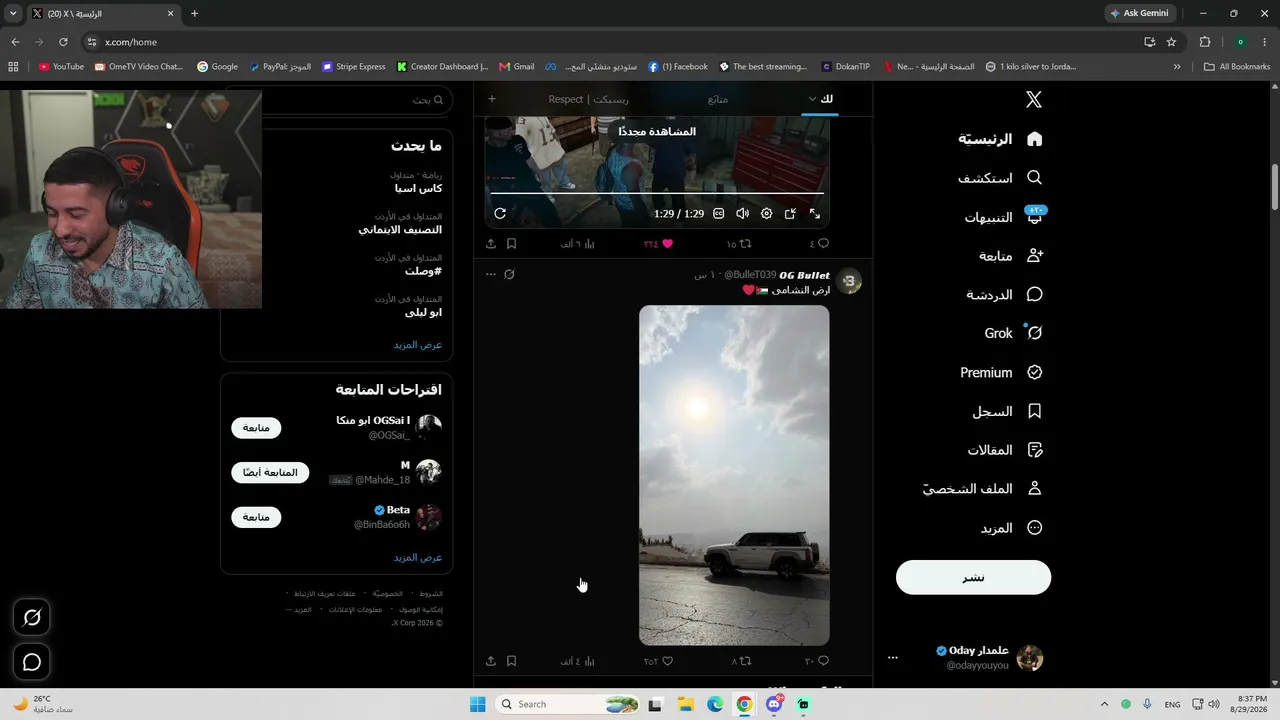Add a new timeline tab with plus
Screen dimensions: 1280x720
coord(491,99)
